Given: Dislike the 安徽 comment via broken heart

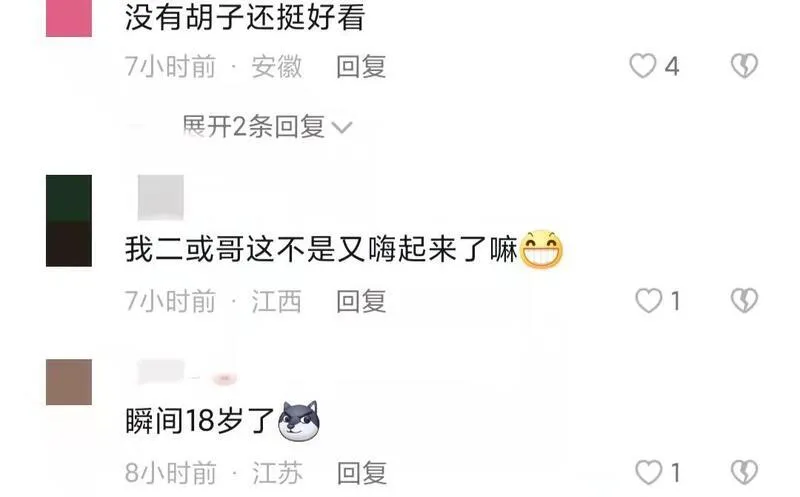Looking at the screenshot, I should 744,66.
